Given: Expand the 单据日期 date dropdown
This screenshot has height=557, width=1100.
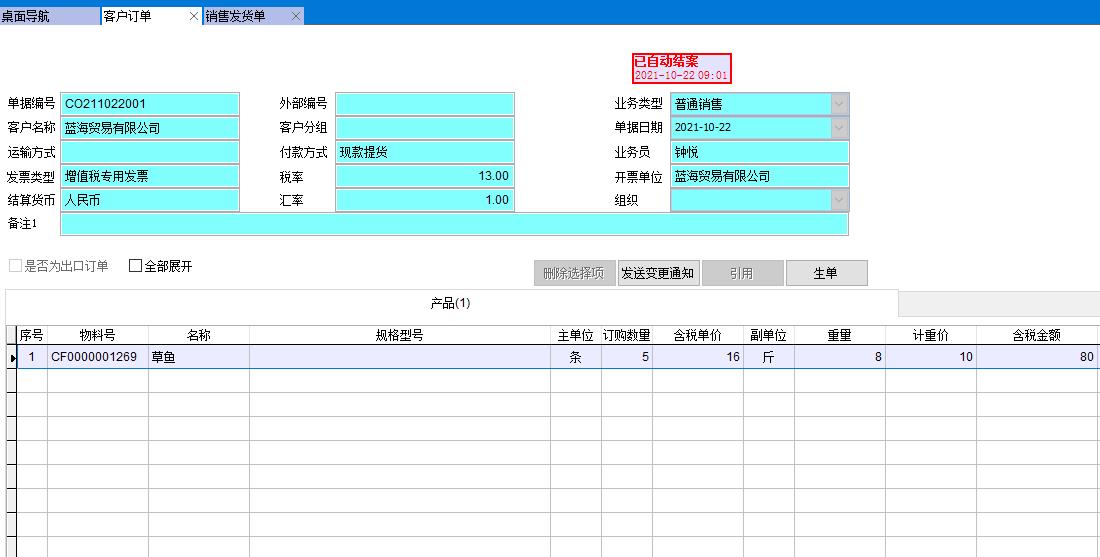Looking at the screenshot, I should [x=839, y=128].
